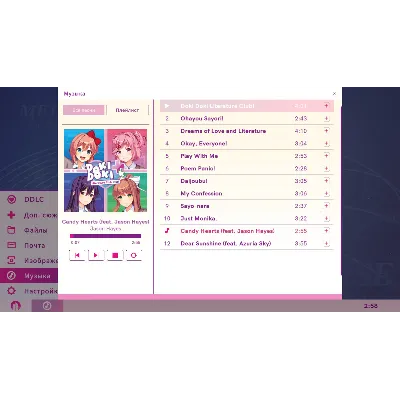
Task: Add 'Poem Panic!' to the playlist
Action: [x=326, y=169]
